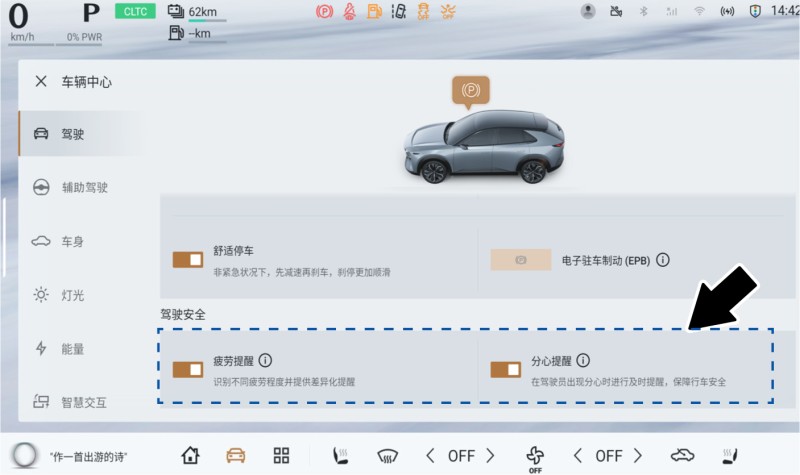
Task: Tap the seatbelt warning icon
Action: coord(349,11)
